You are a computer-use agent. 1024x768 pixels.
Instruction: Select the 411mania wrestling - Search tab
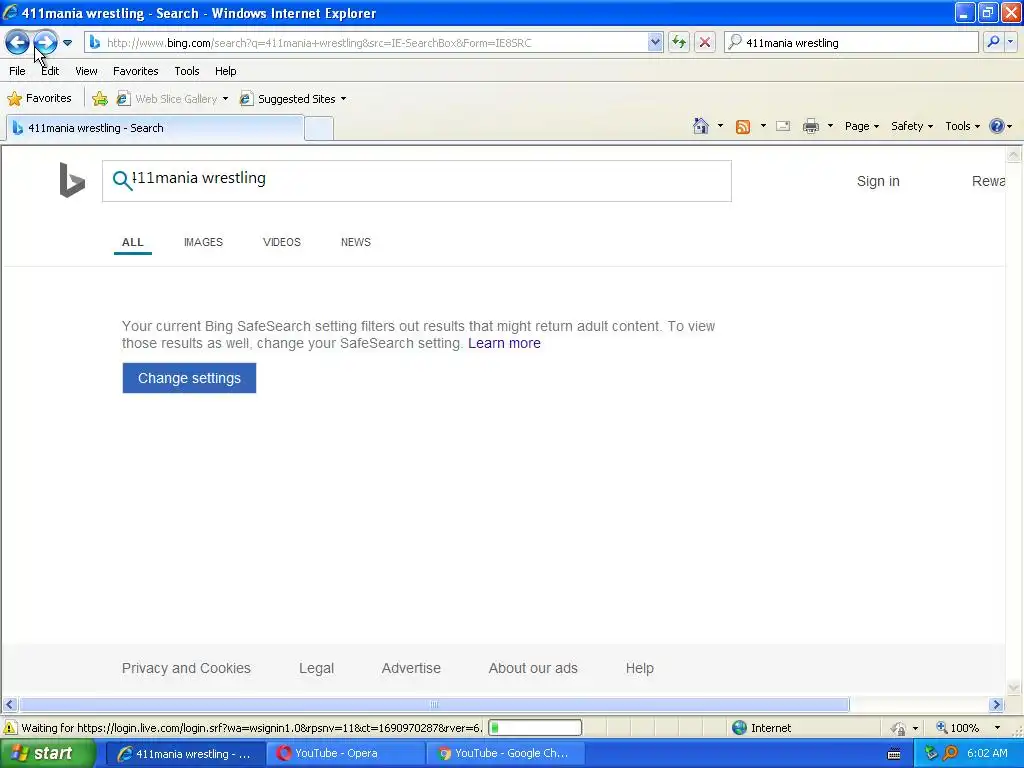click(x=155, y=128)
